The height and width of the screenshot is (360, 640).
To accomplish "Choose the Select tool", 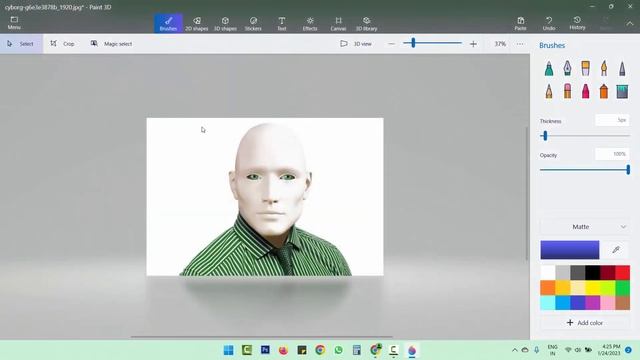I will 21,44.
